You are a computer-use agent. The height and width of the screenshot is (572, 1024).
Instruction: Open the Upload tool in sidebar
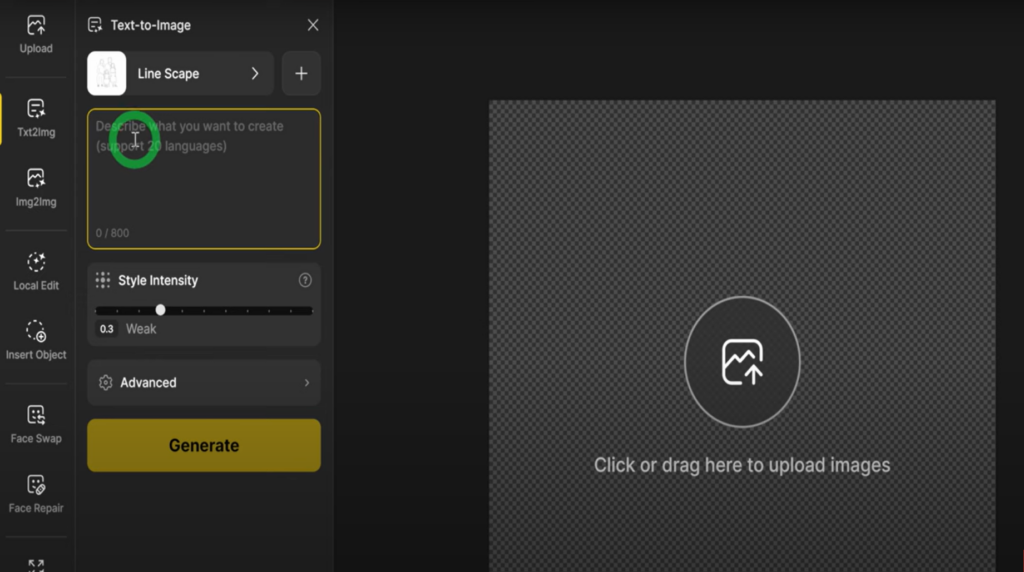coord(36,34)
